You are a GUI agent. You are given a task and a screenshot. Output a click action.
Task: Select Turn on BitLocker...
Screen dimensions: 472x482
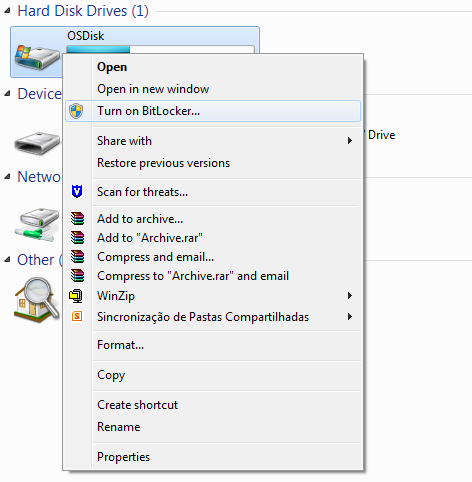(213, 111)
